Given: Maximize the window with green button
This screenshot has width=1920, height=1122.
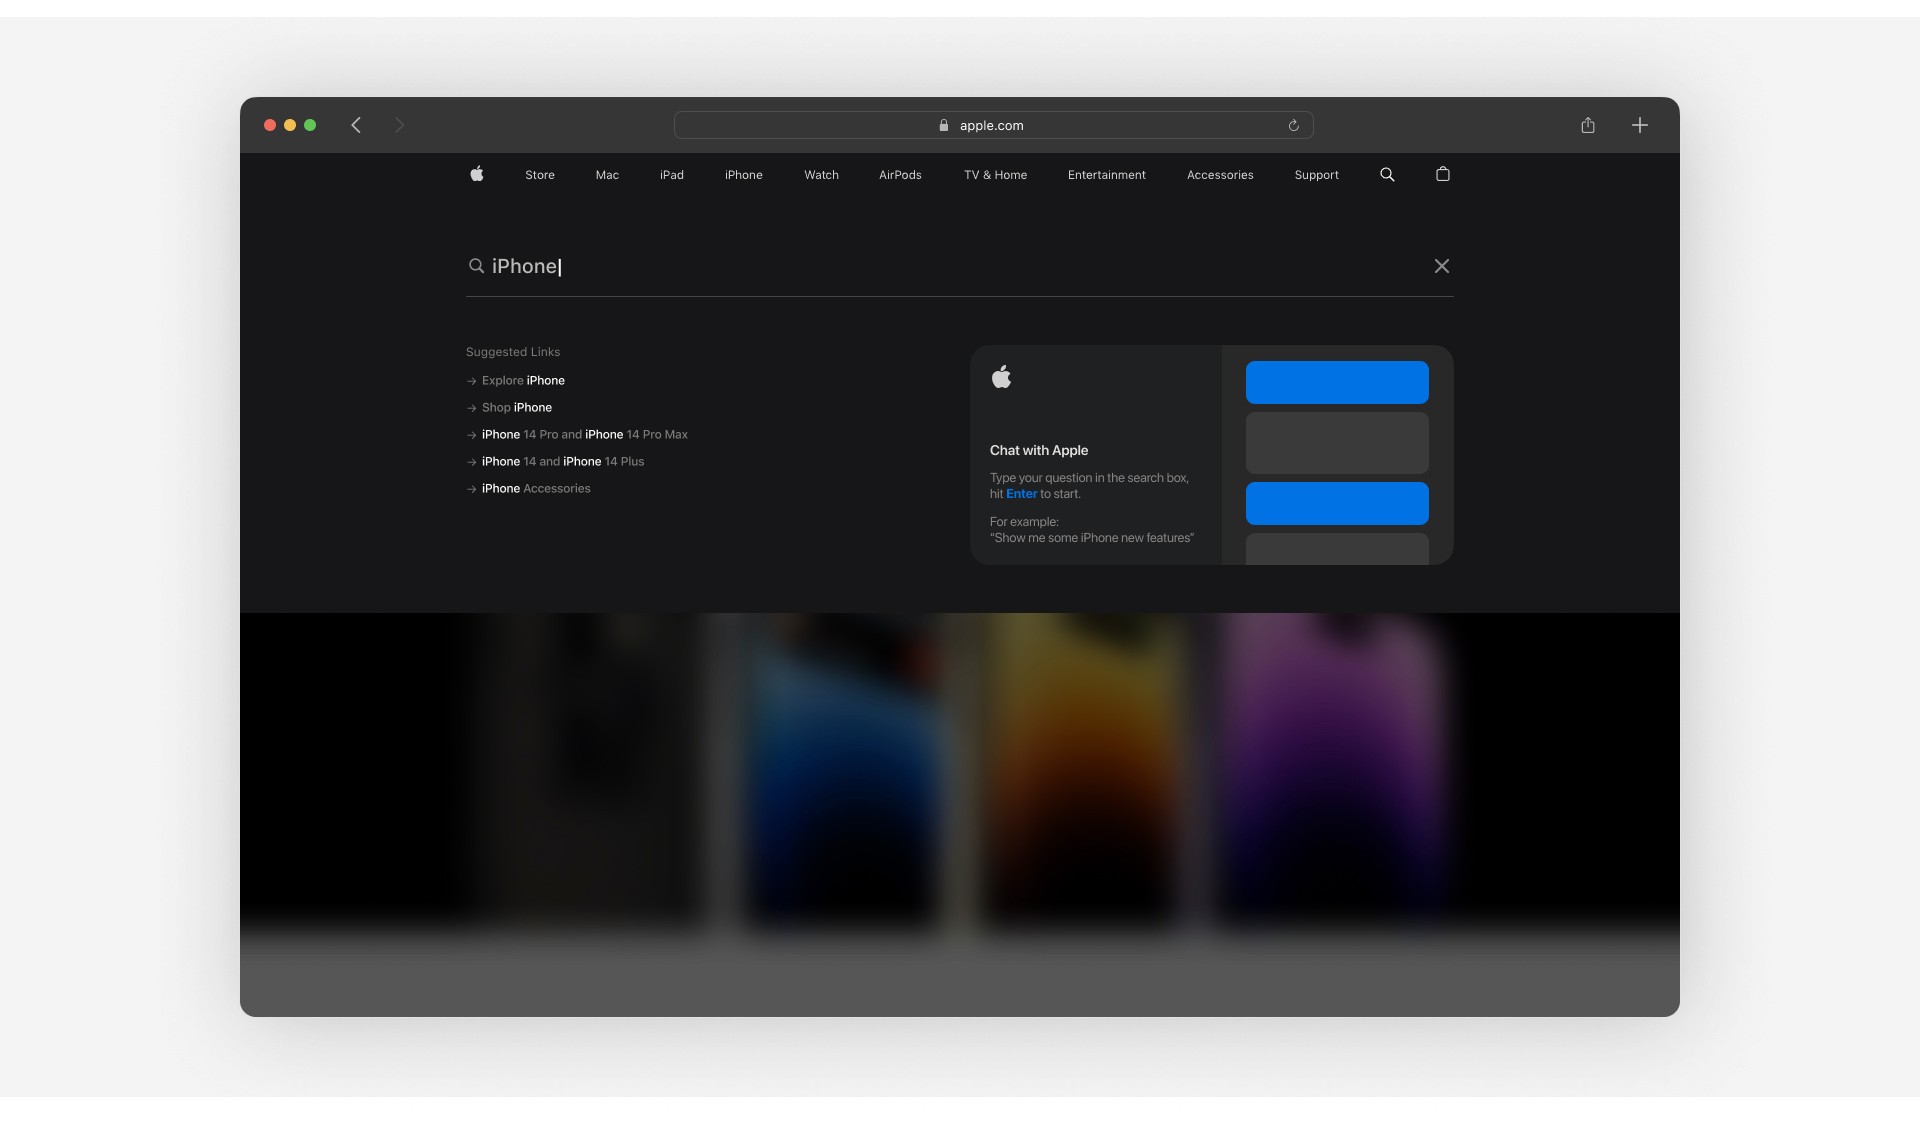Looking at the screenshot, I should pyautogui.click(x=310, y=125).
